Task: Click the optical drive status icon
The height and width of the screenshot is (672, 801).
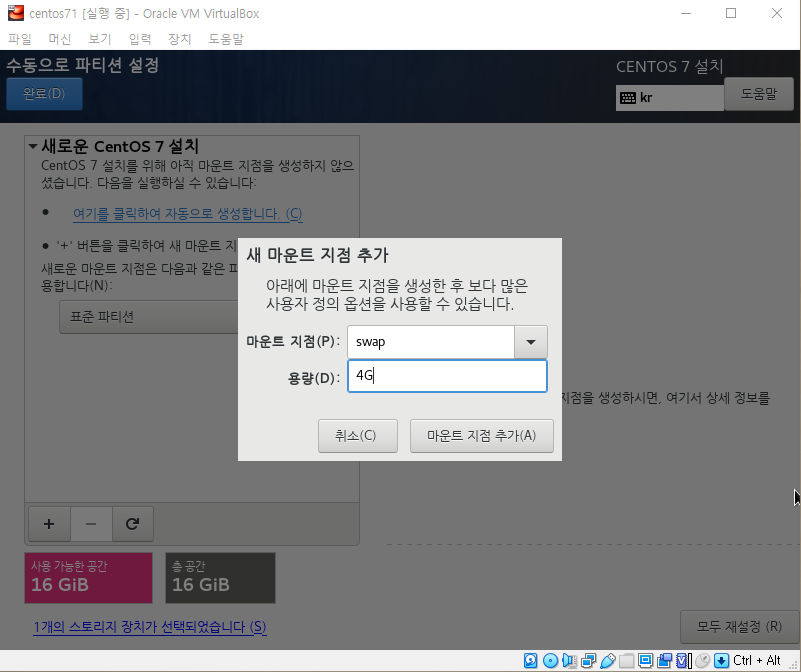Action: pyautogui.click(x=550, y=660)
